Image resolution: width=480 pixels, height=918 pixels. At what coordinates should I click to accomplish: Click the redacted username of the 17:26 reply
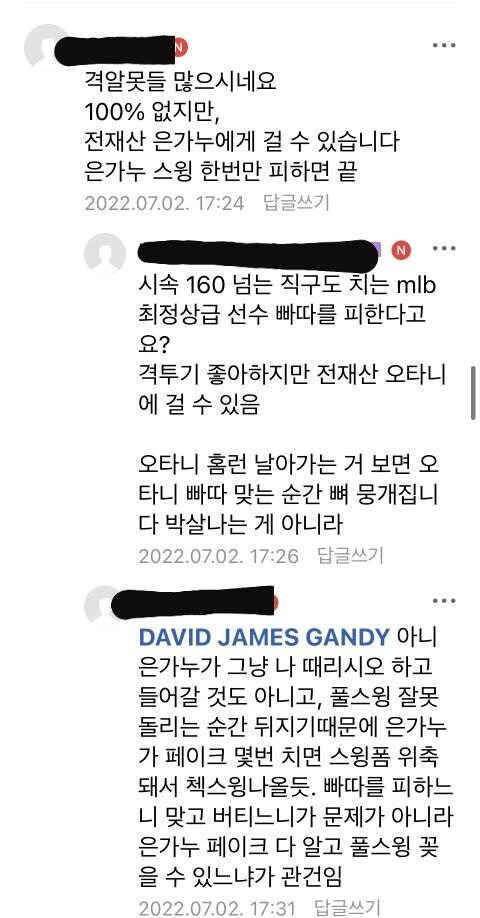(257, 251)
